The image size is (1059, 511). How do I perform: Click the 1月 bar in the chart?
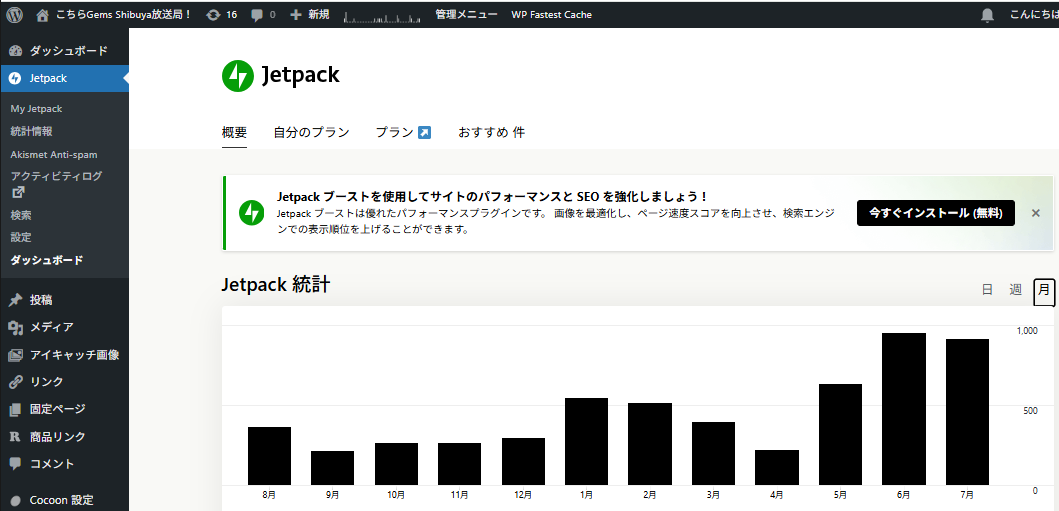click(x=586, y=441)
